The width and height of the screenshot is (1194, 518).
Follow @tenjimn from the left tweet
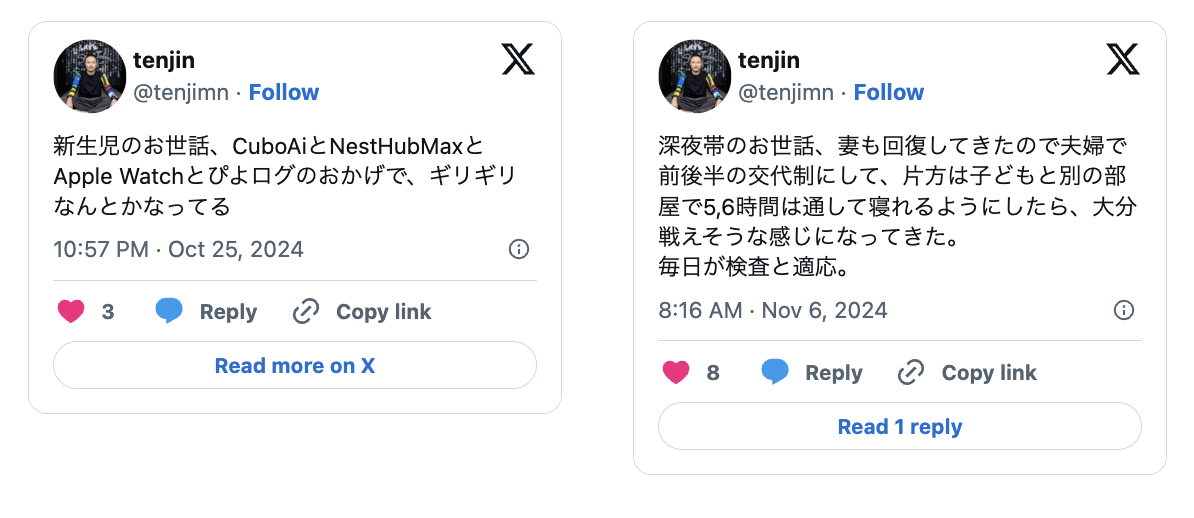click(x=284, y=93)
